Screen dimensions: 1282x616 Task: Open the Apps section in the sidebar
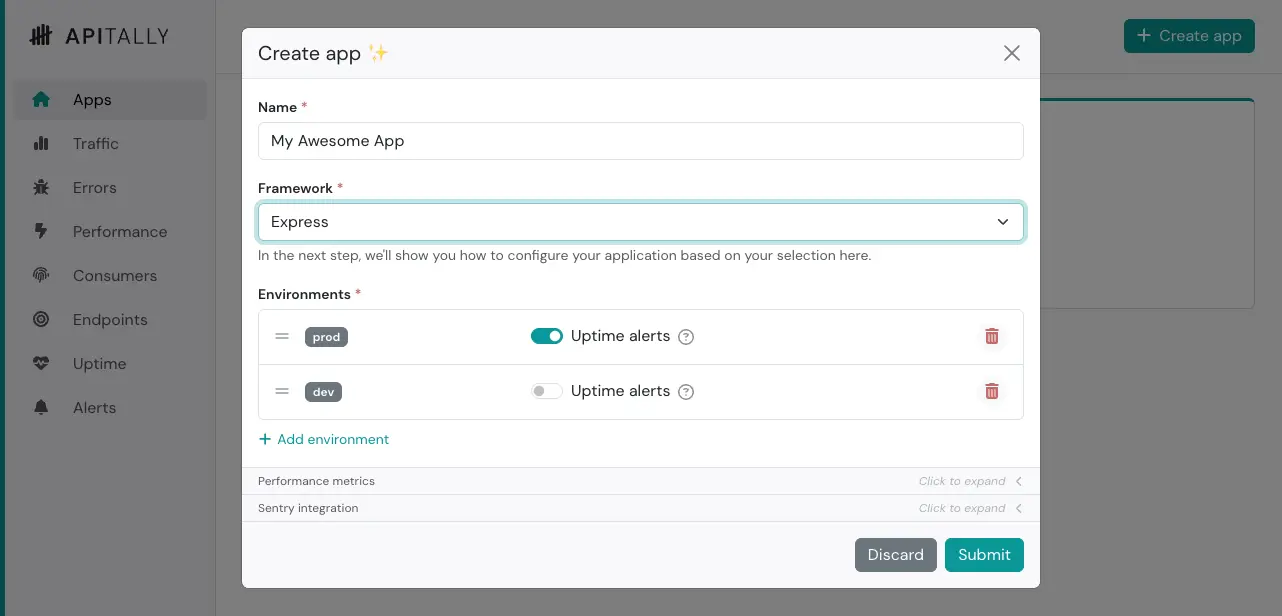pyautogui.click(x=92, y=100)
